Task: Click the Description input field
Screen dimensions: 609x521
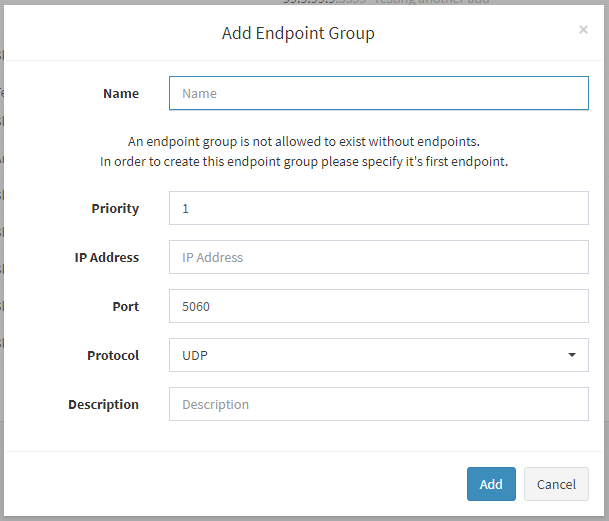Action: tap(379, 404)
